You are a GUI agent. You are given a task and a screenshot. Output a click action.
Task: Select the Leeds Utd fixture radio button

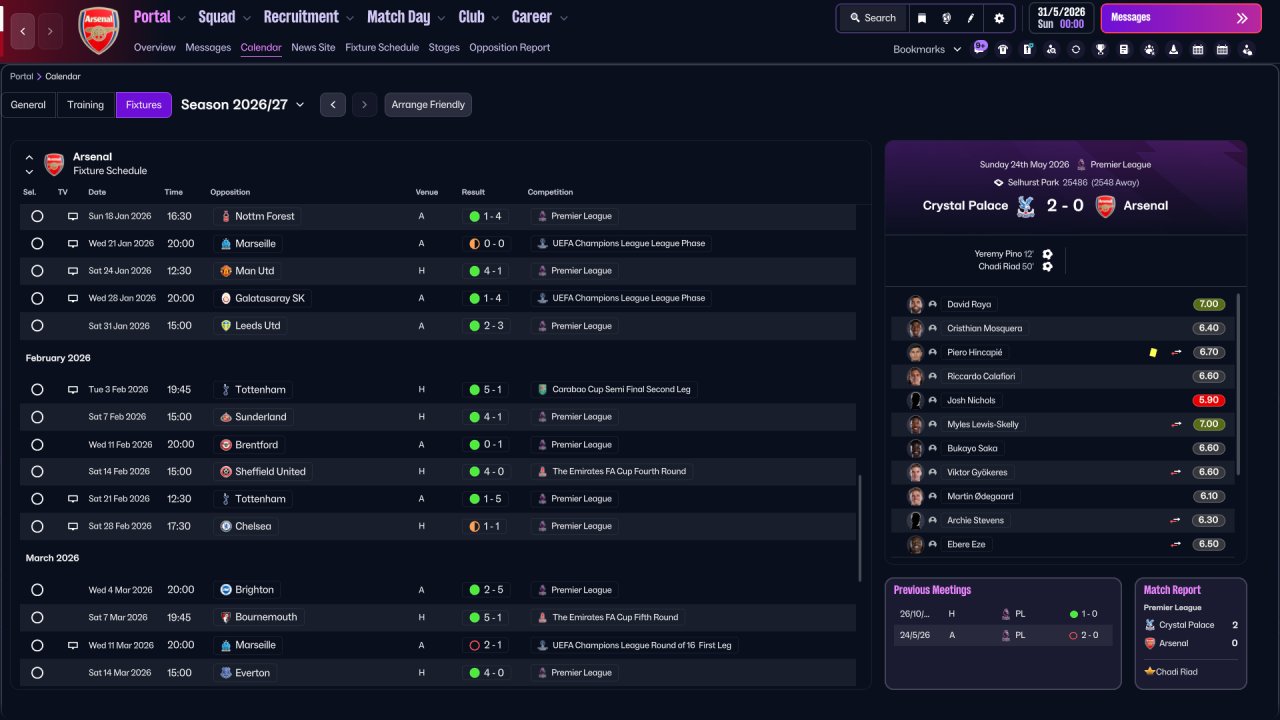pyautogui.click(x=37, y=326)
